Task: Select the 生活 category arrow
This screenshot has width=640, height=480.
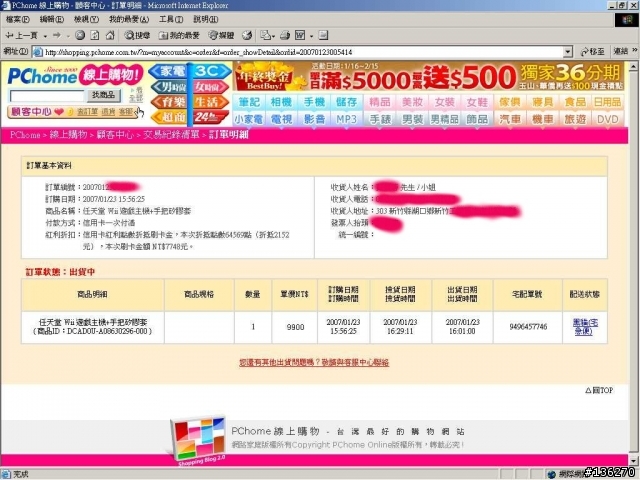Action: (210, 102)
